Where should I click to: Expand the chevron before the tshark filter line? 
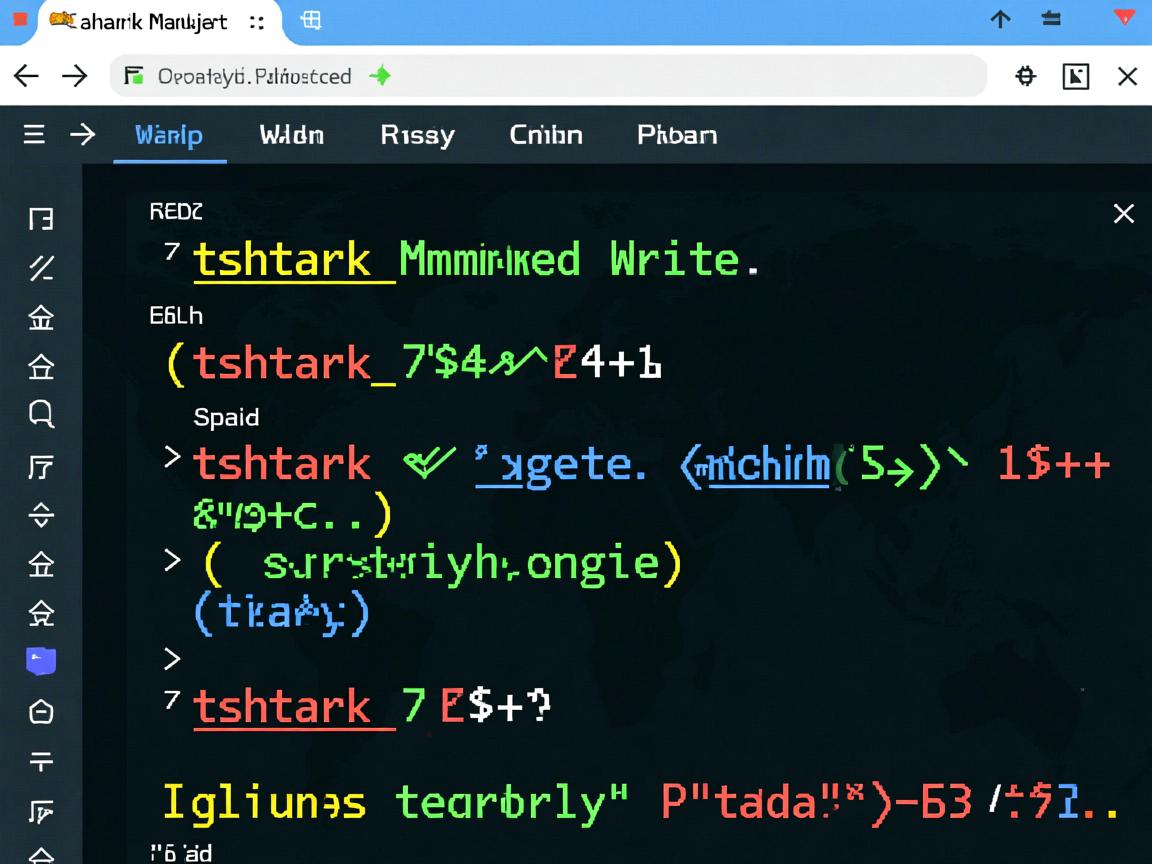click(x=171, y=462)
